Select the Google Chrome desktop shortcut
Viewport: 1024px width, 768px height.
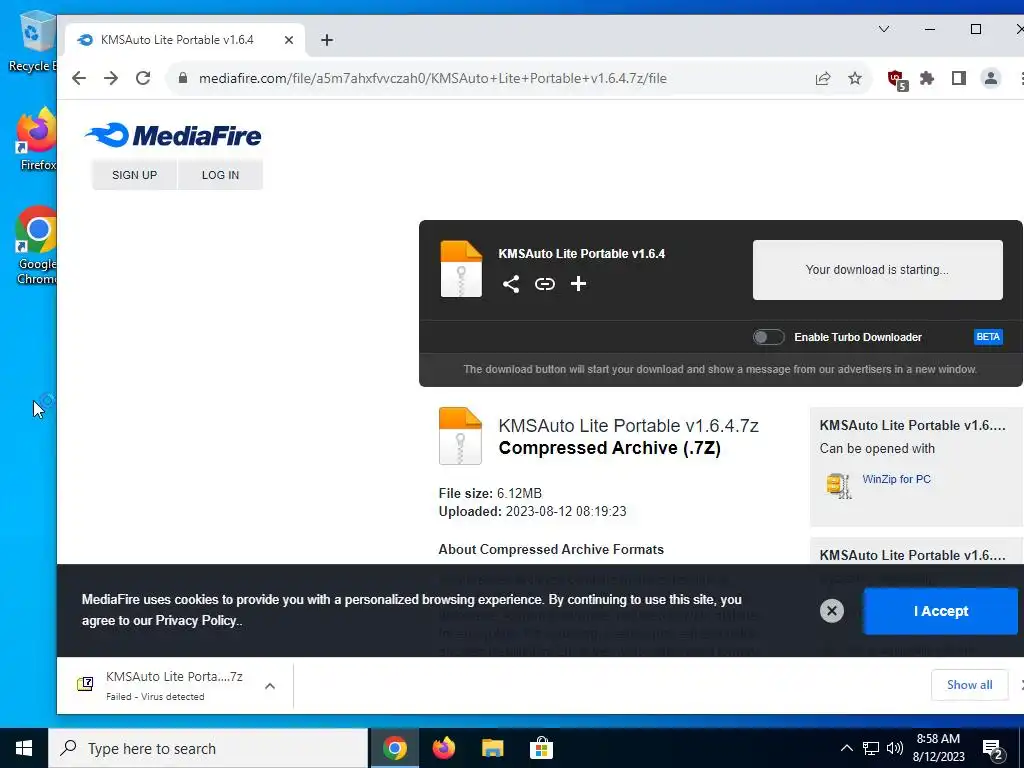[x=36, y=246]
